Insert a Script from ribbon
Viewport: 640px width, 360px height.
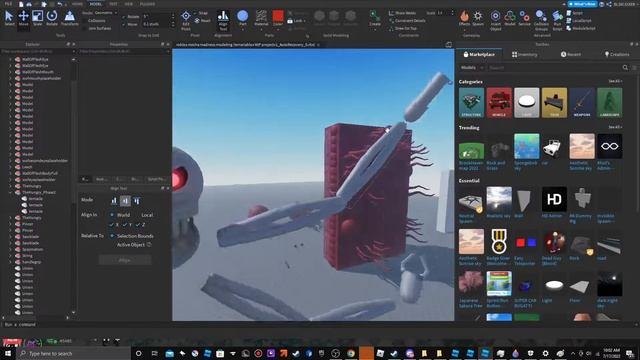(575, 13)
